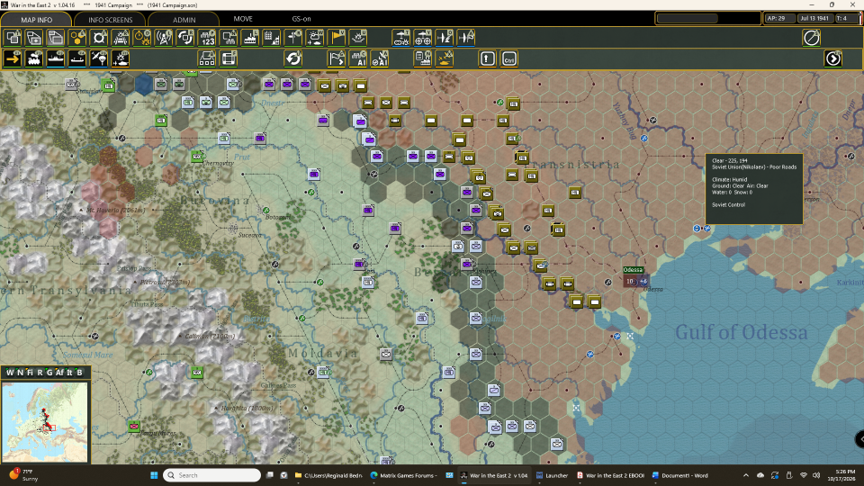Open the INFO SCREENS tab
The width and height of the screenshot is (864, 486).
tap(110, 19)
